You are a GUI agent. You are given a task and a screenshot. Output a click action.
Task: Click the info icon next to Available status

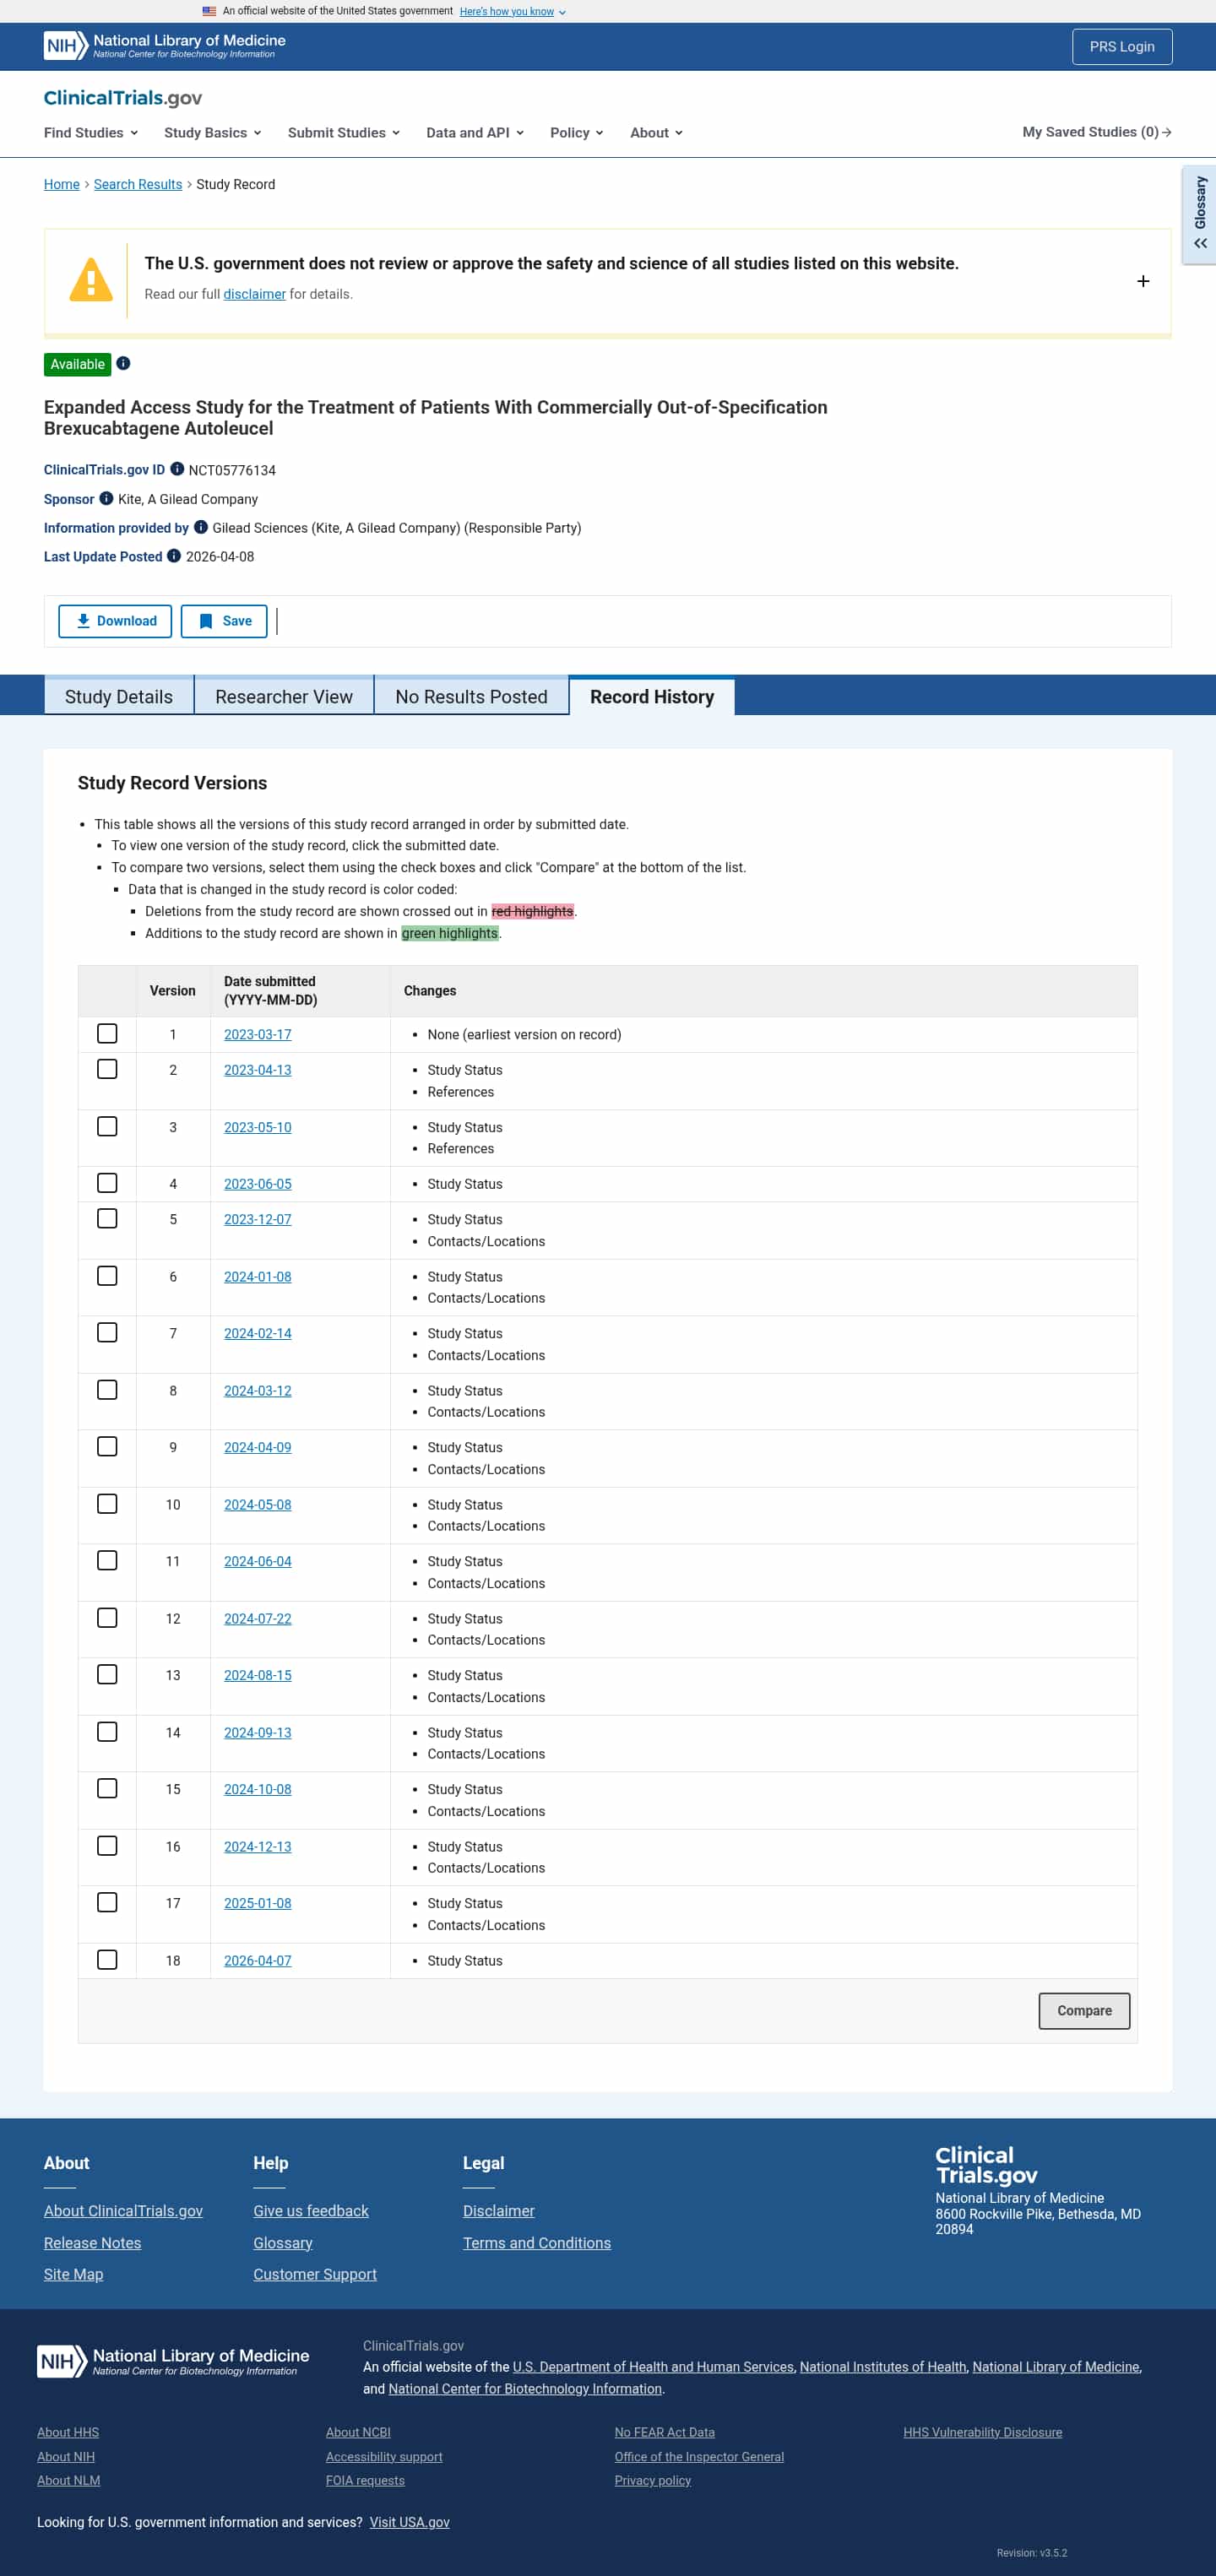click(123, 364)
